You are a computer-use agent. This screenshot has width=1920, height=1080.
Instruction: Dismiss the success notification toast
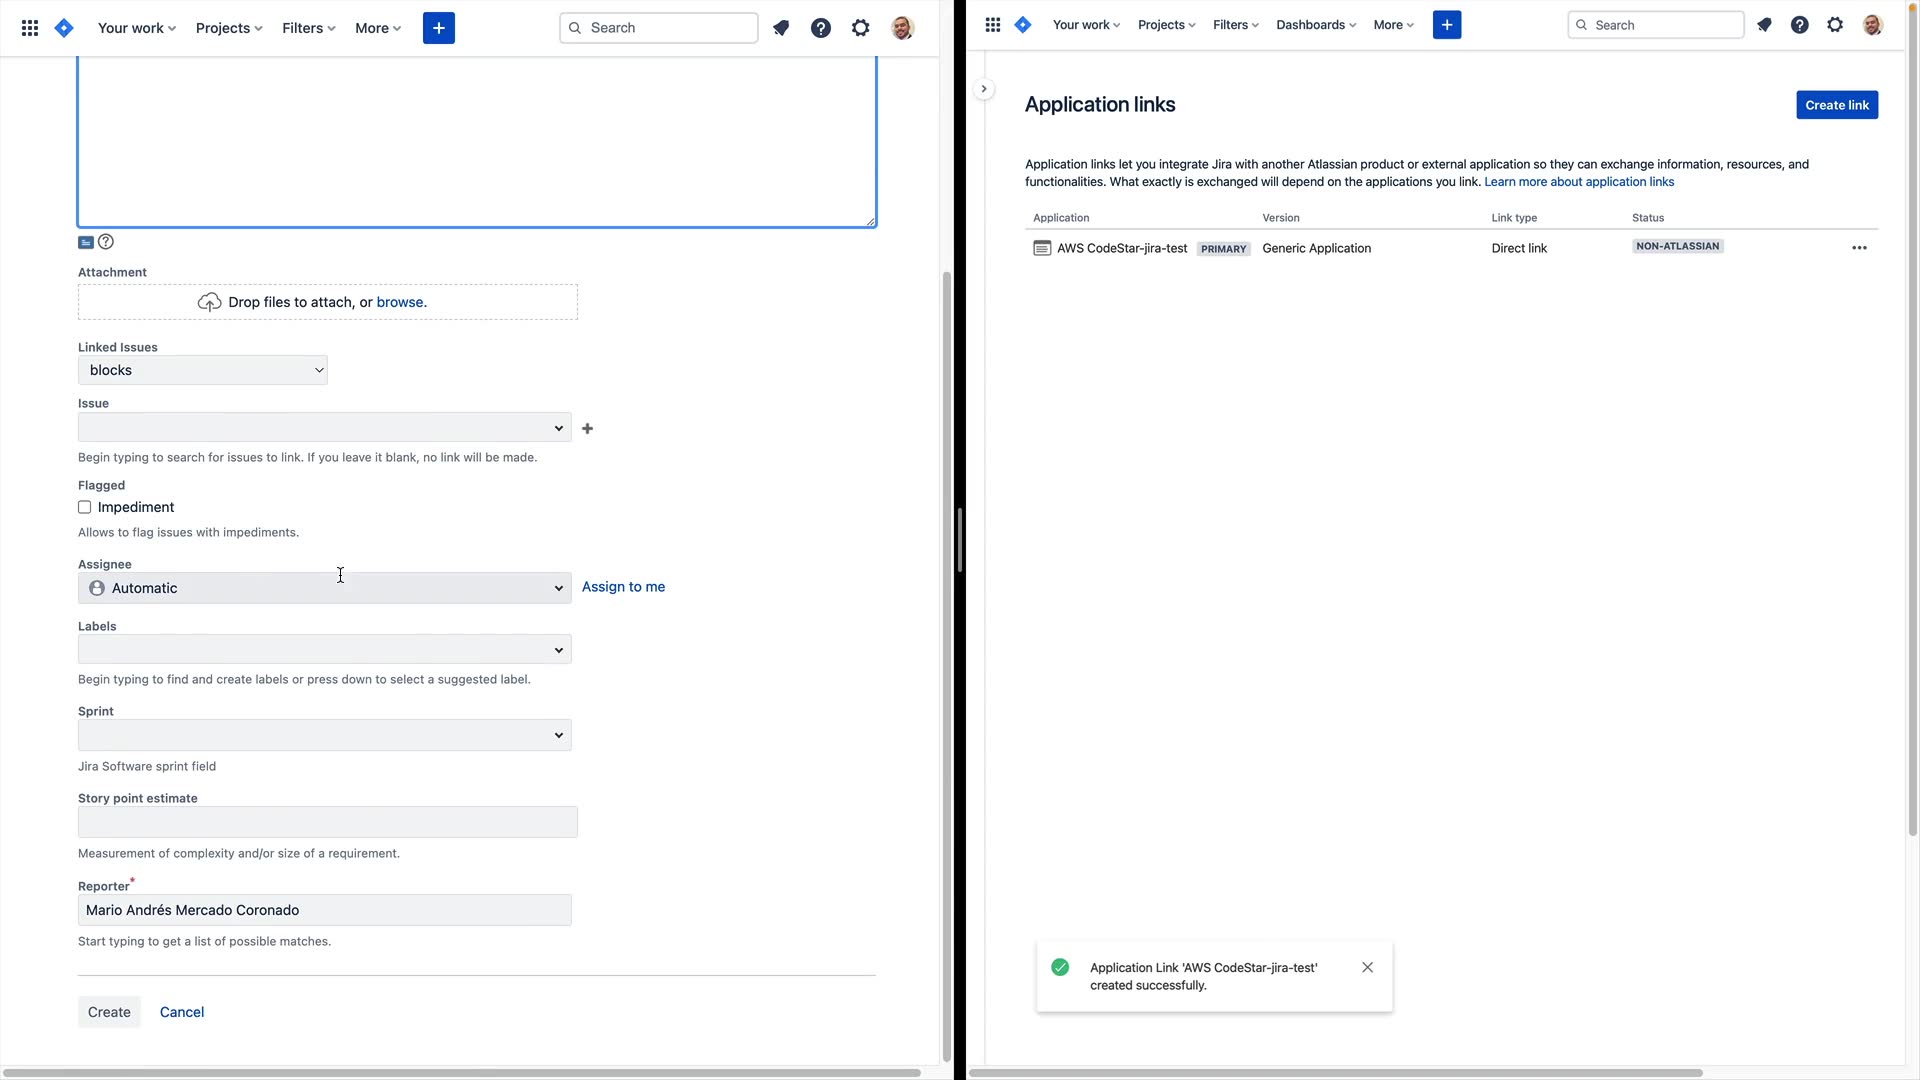tap(1367, 967)
